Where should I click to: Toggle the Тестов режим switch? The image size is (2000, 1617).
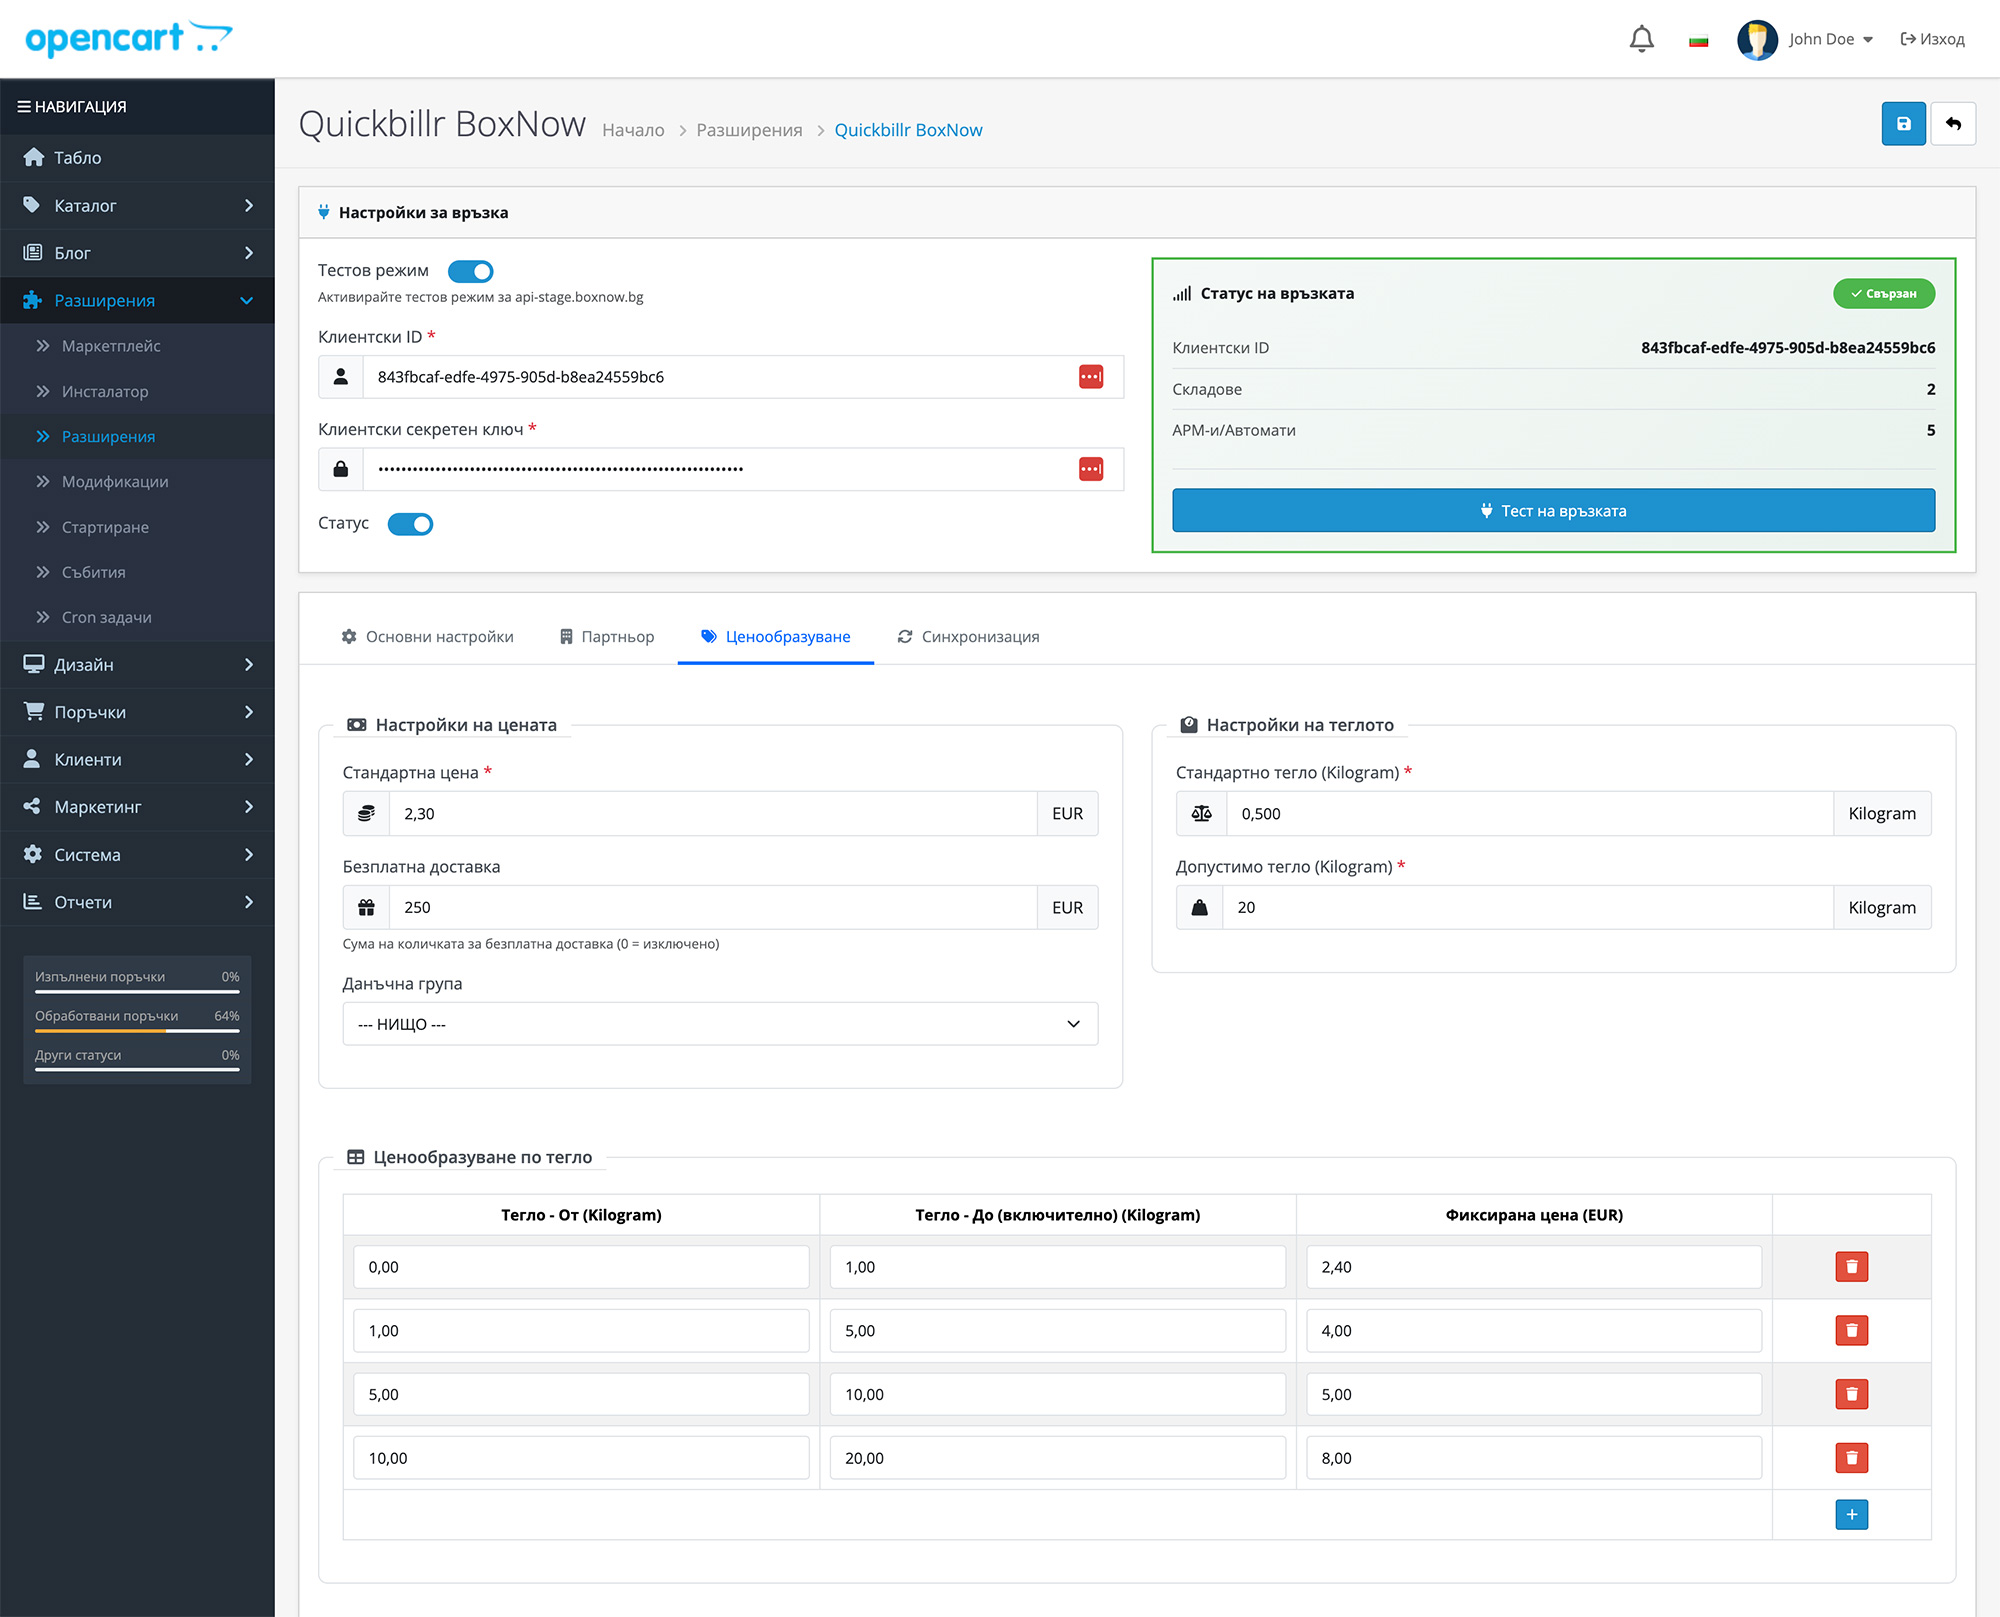[470, 271]
